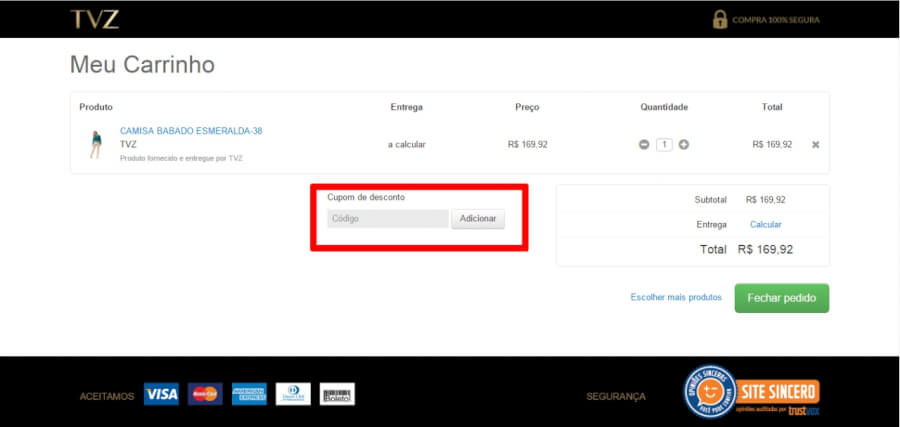This screenshot has width=900, height=427.
Task: Click the Boleto payment icon
Action: pyautogui.click(x=337, y=395)
